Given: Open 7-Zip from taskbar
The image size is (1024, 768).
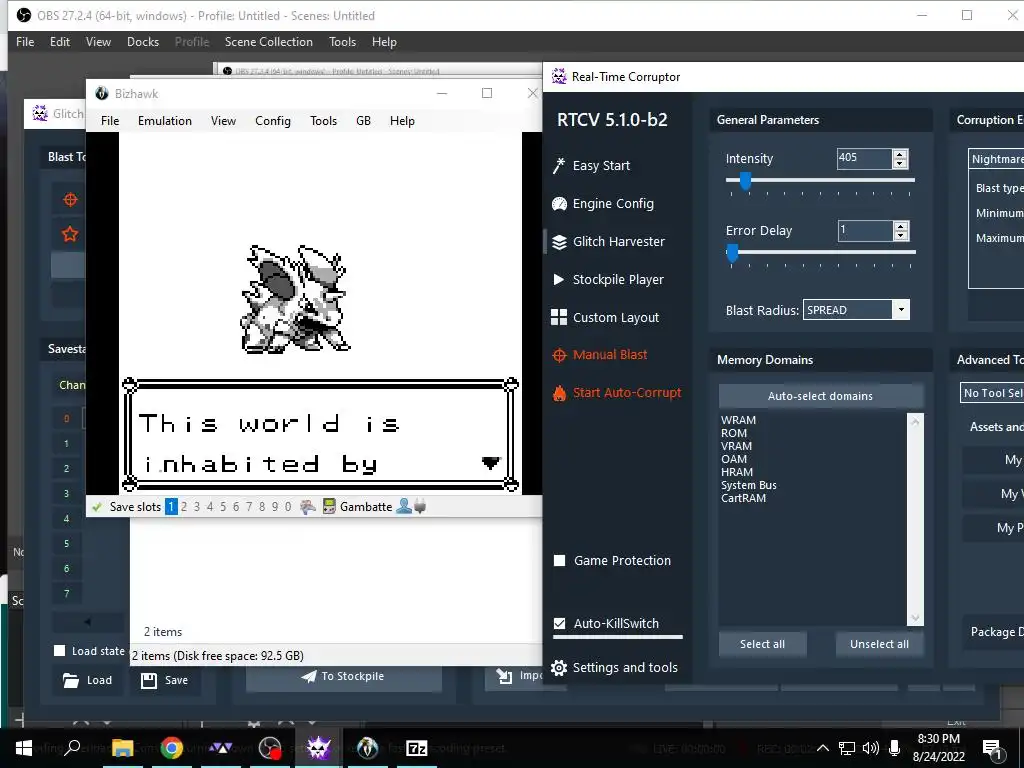Looking at the screenshot, I should click(x=417, y=748).
